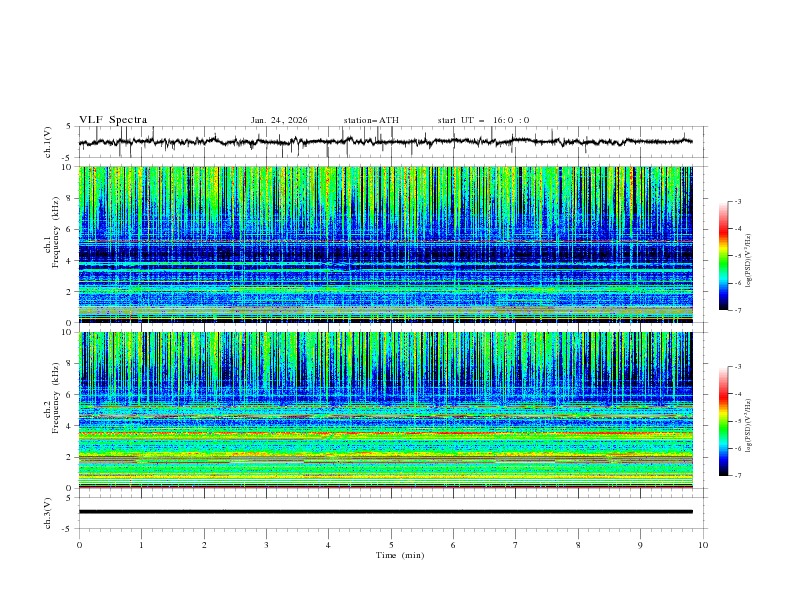
Task: Click the "1" minute tick label
Action: click(142, 545)
